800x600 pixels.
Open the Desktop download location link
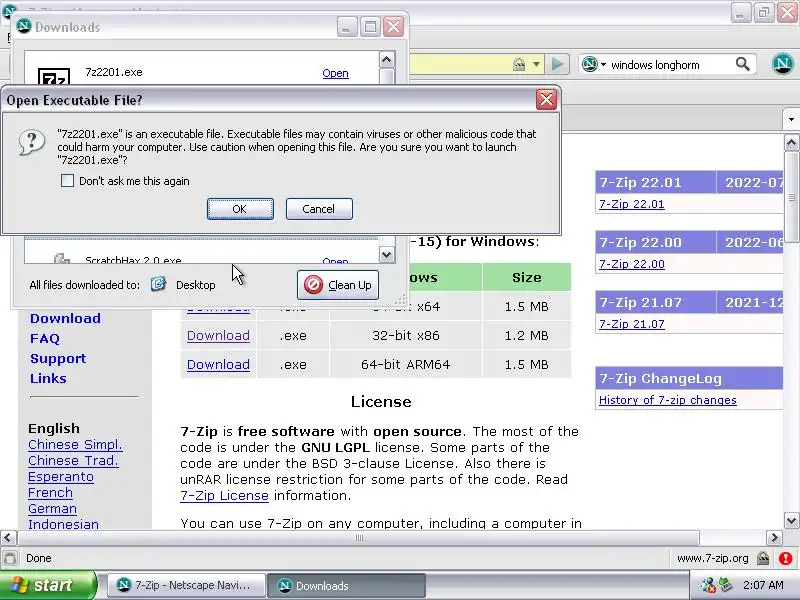(195, 285)
